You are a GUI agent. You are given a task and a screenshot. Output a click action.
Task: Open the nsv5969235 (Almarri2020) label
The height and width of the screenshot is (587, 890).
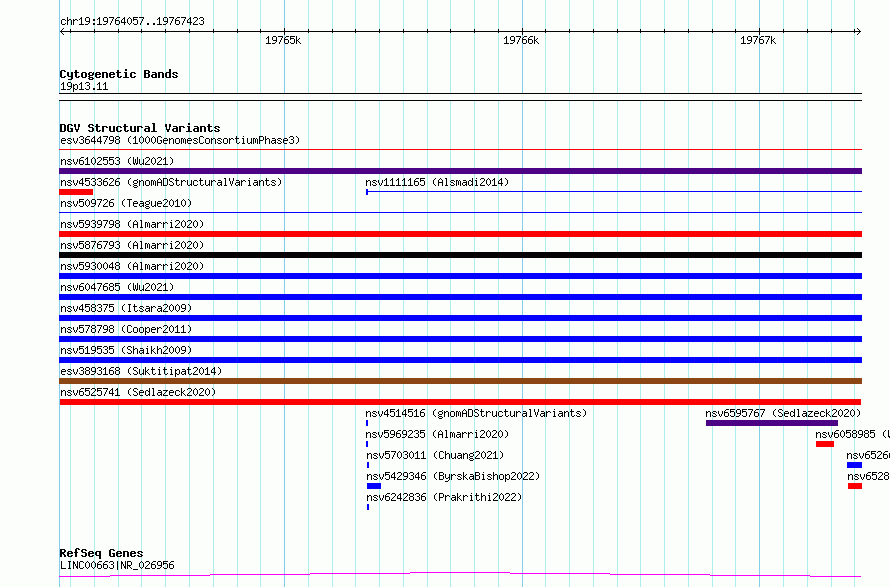click(437, 434)
